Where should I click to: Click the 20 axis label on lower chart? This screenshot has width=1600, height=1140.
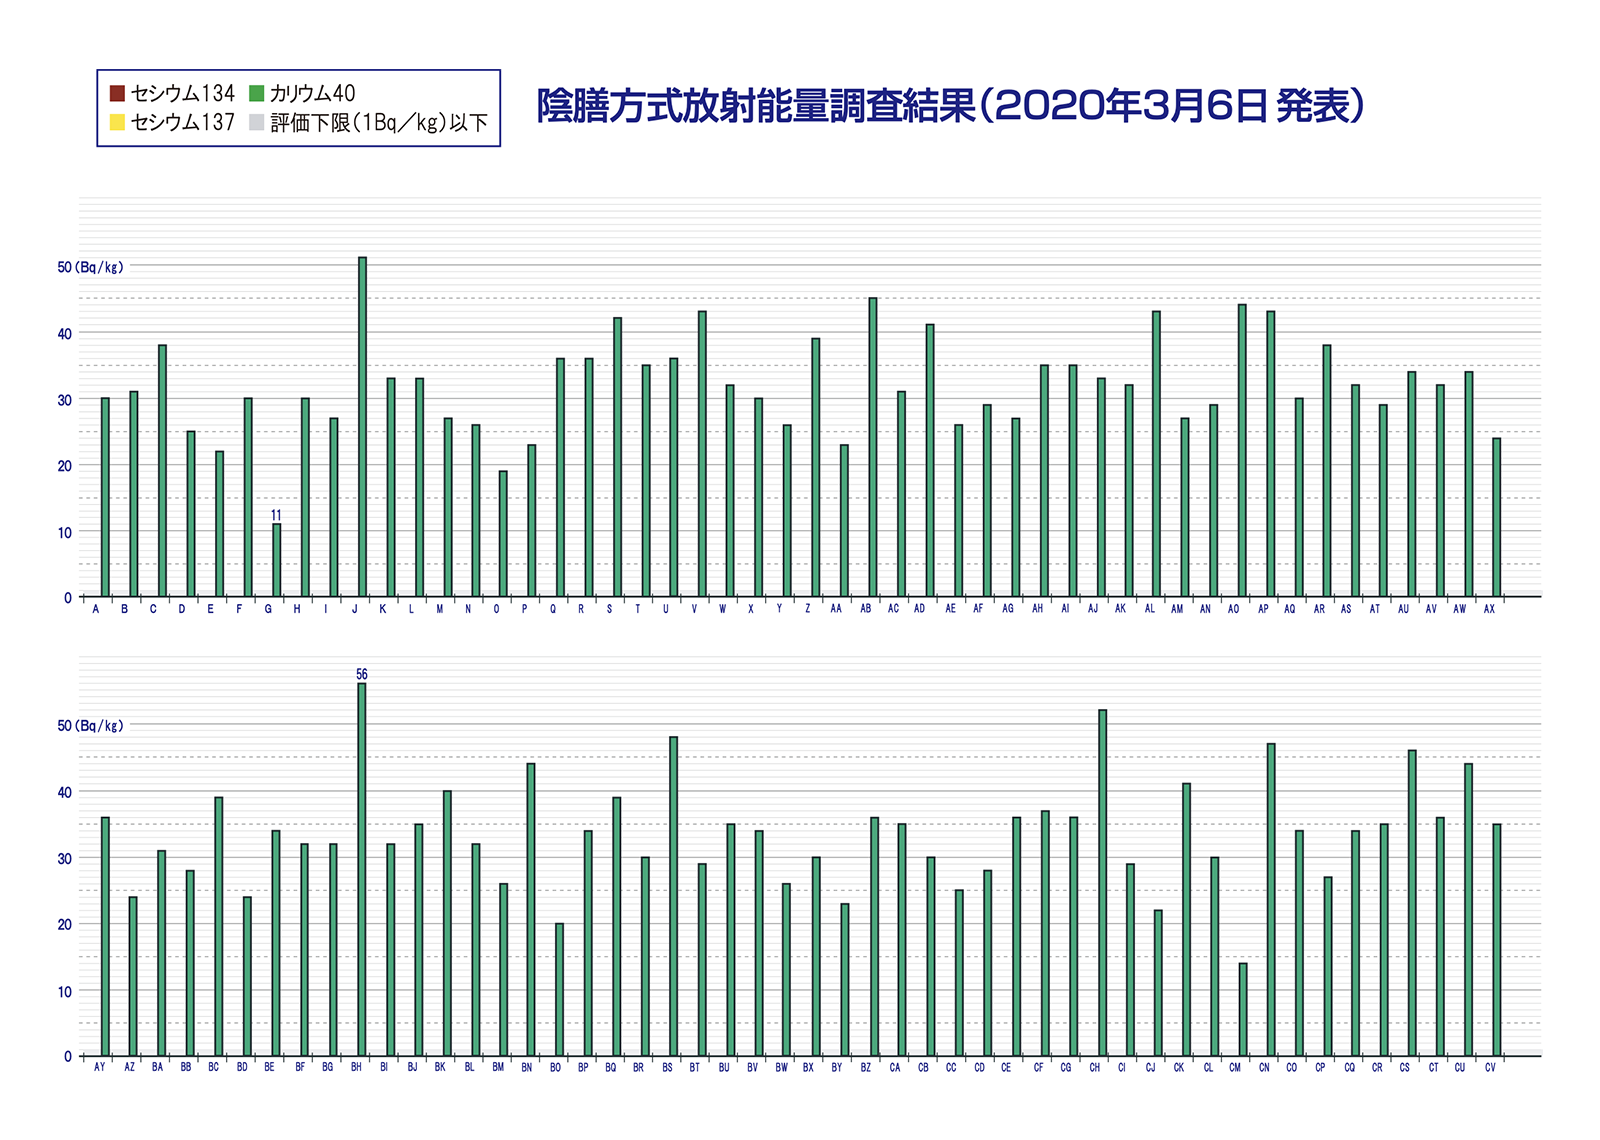click(65, 925)
